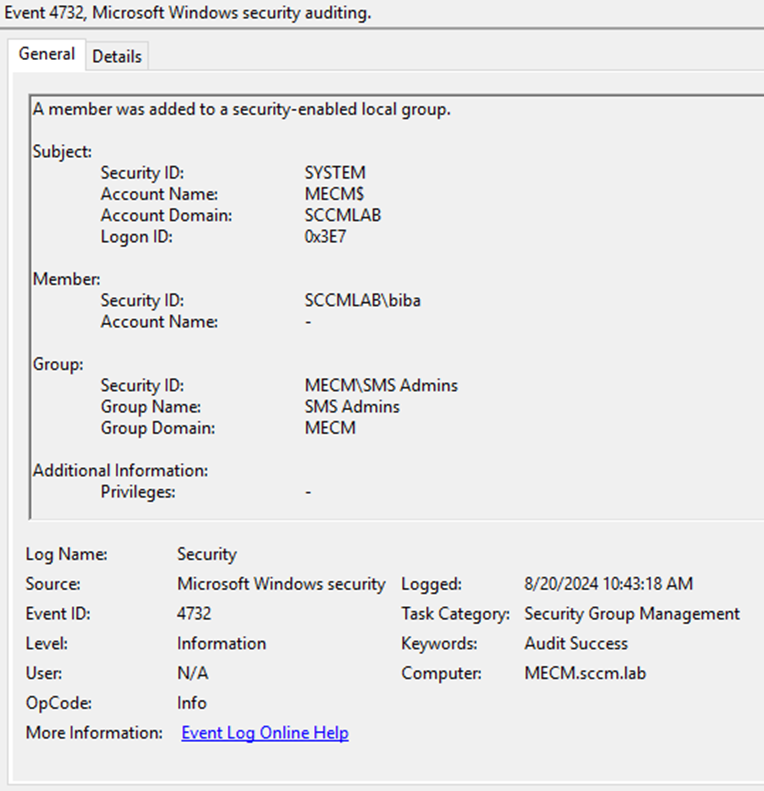Click the Subject Security ID value SYSTEM
Screen dimensions: 764x791
click(335, 173)
